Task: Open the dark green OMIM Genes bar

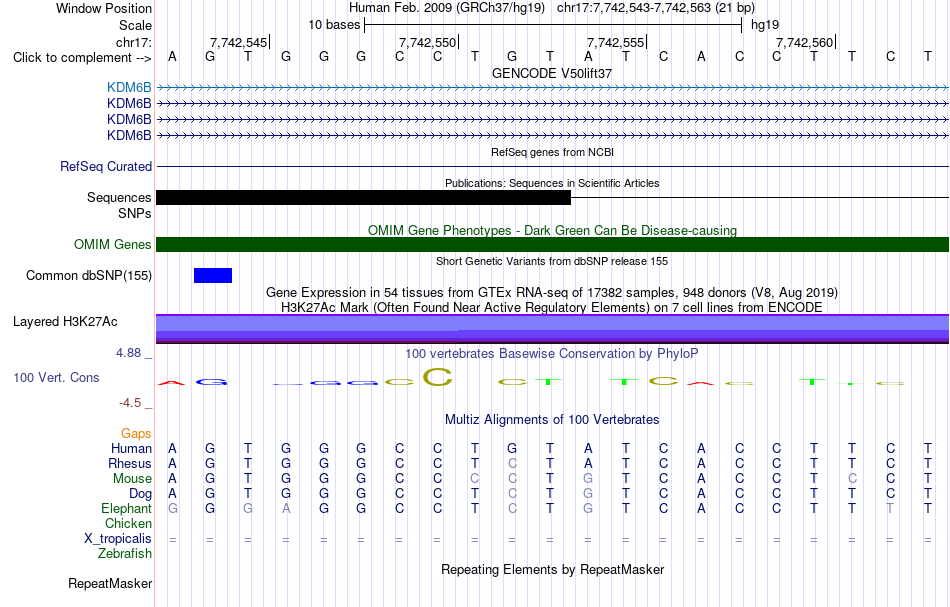Action: (x=553, y=245)
